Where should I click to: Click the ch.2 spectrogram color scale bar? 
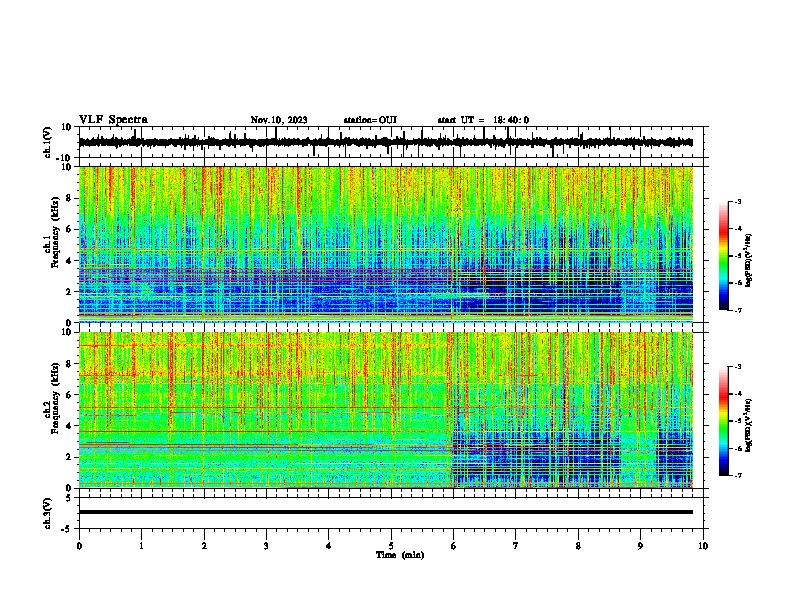(x=723, y=421)
